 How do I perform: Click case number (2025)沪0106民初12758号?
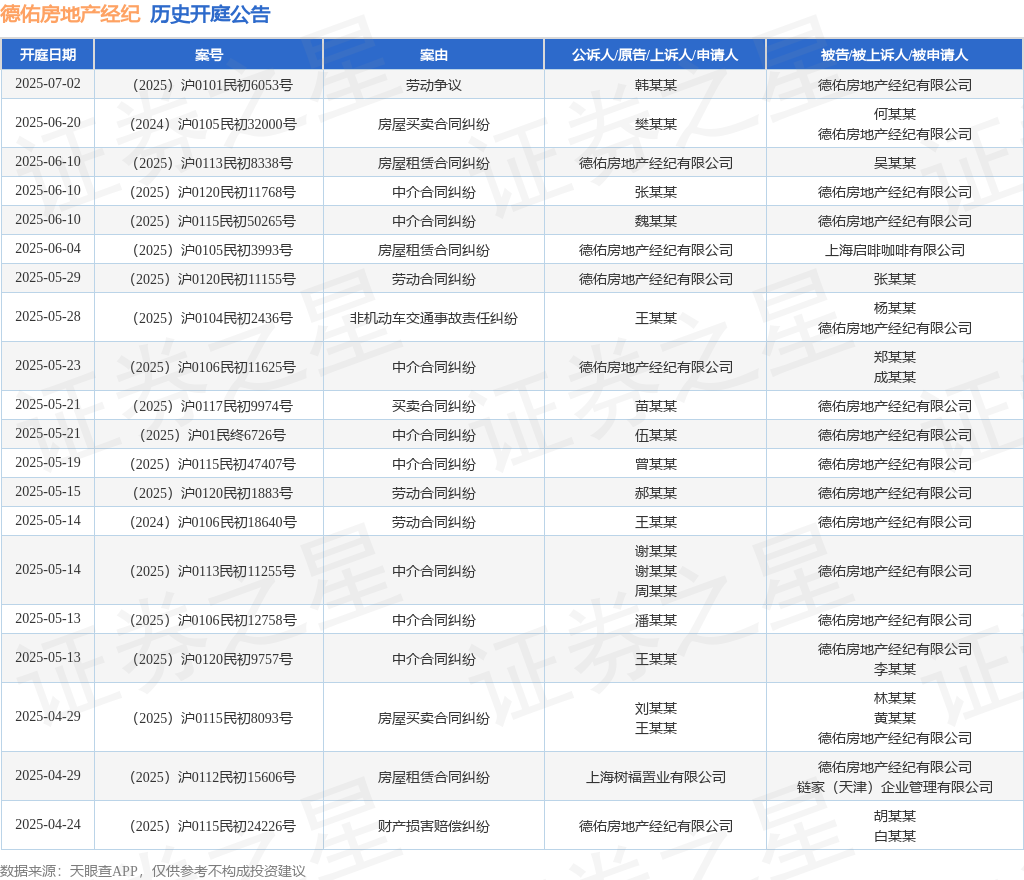point(212,620)
